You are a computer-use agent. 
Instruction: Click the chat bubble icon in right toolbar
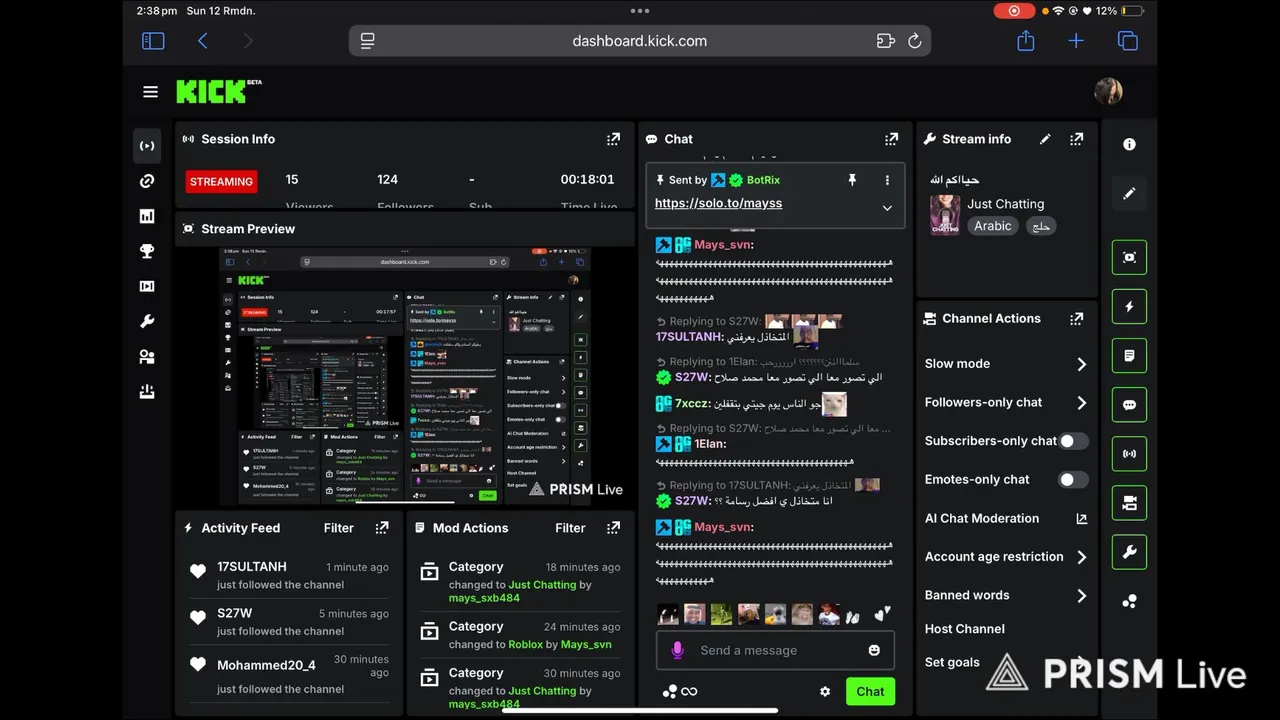[x=1129, y=405]
